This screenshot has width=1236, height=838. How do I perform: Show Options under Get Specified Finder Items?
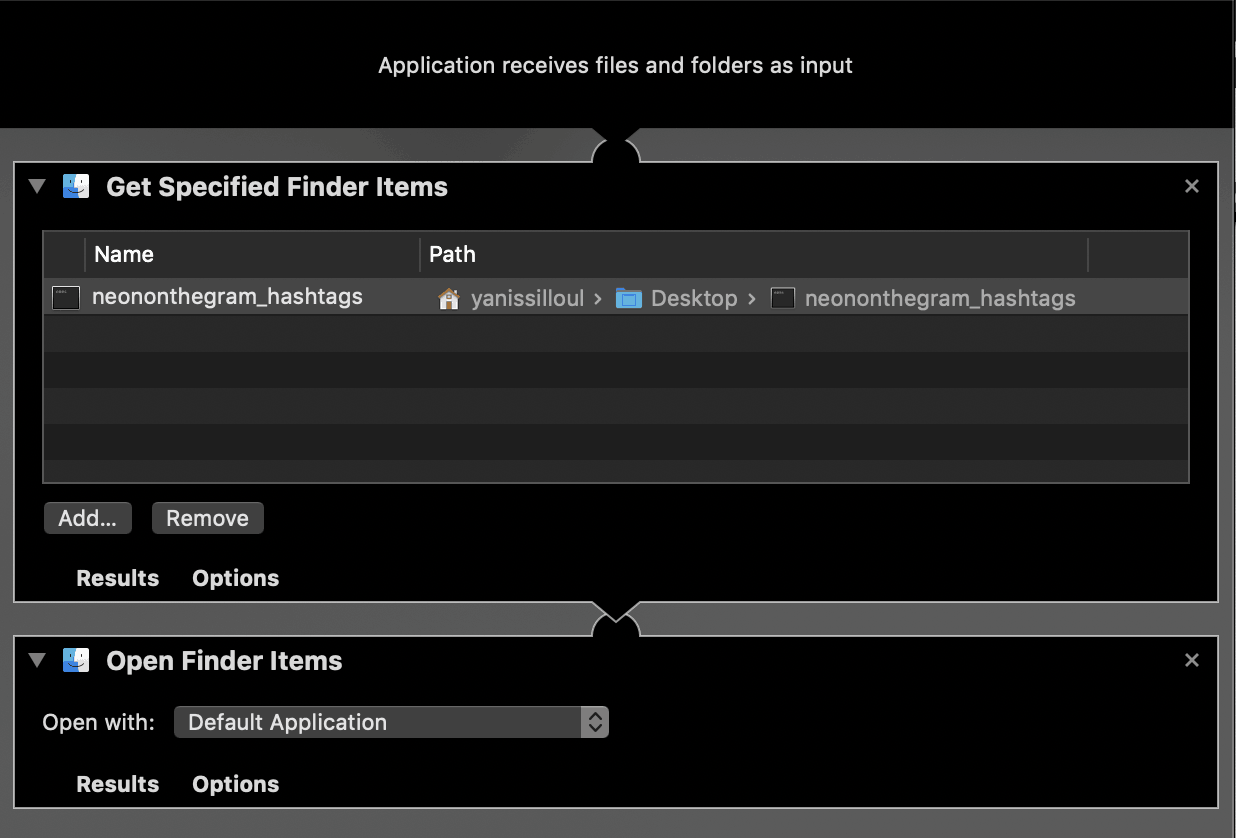tap(236, 578)
